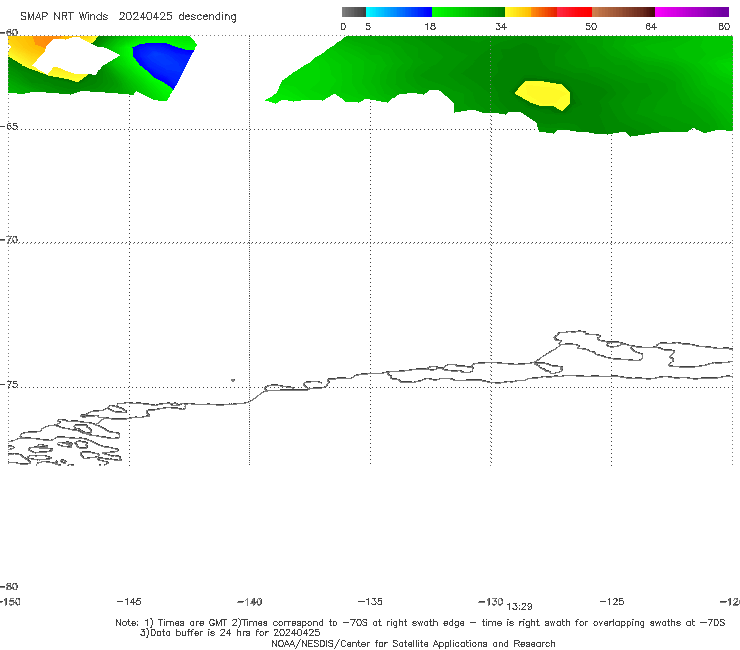Screen dimensions: 740x650
Task: Click the colorbar label '50'
Action: 591,26
